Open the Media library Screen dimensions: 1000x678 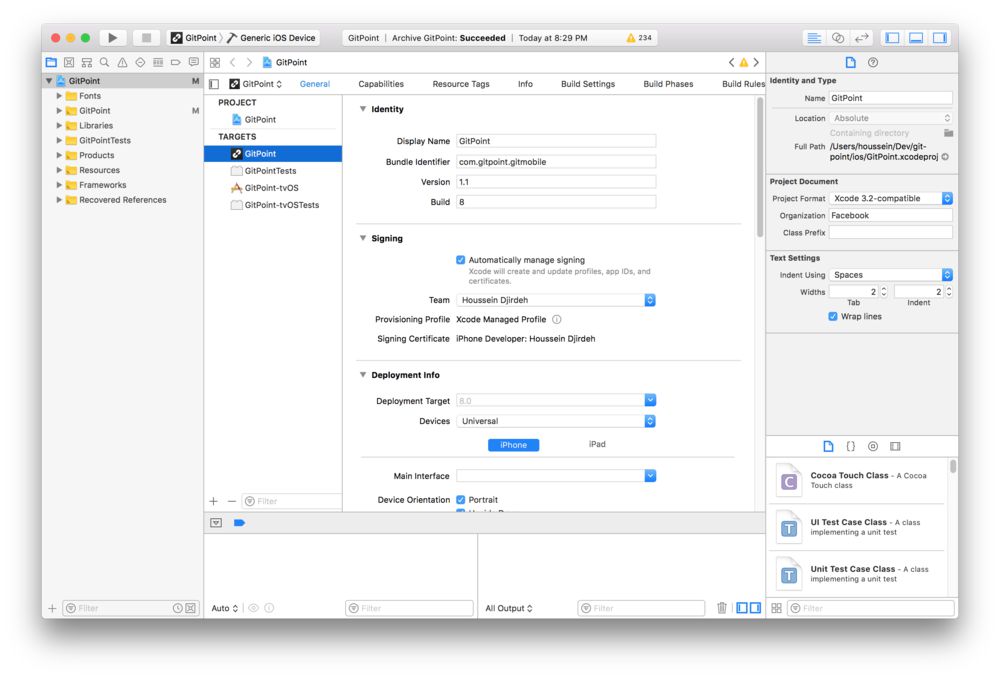click(895, 446)
